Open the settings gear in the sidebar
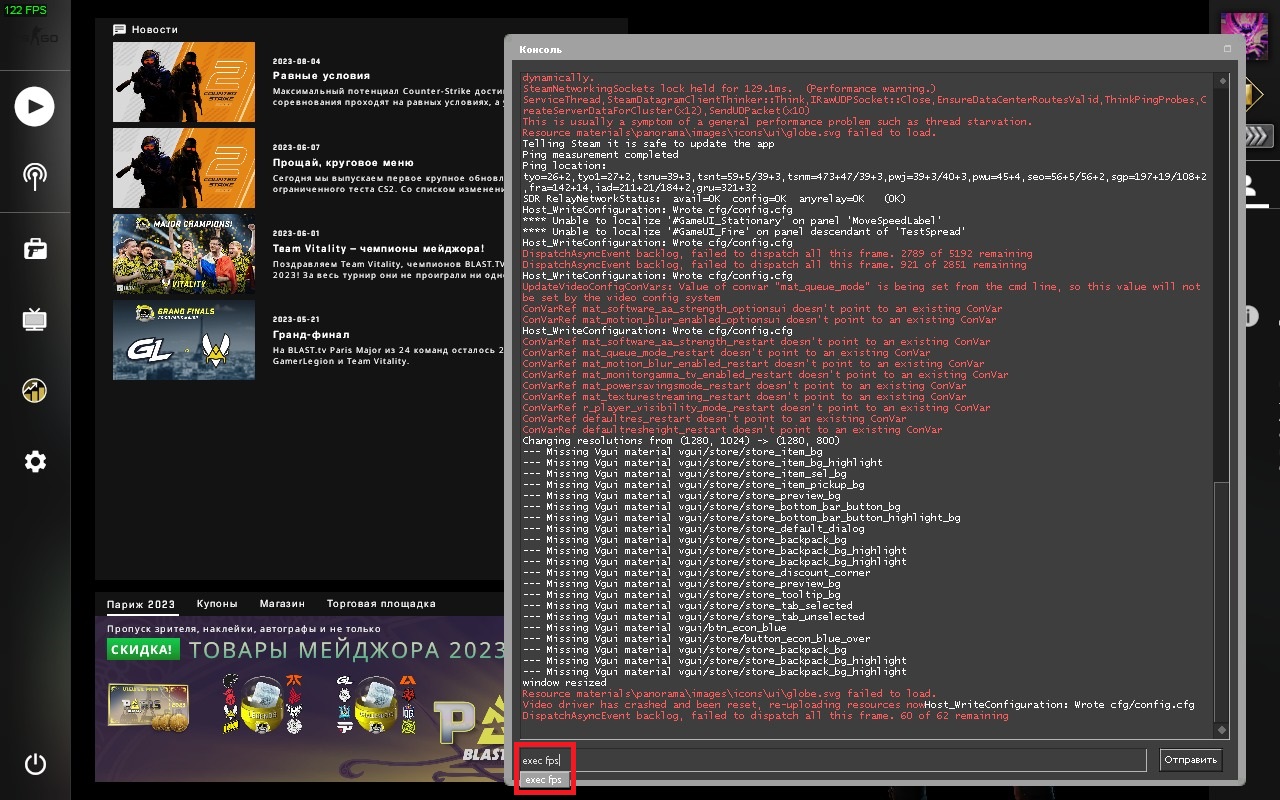This screenshot has height=800, width=1280. 35,462
